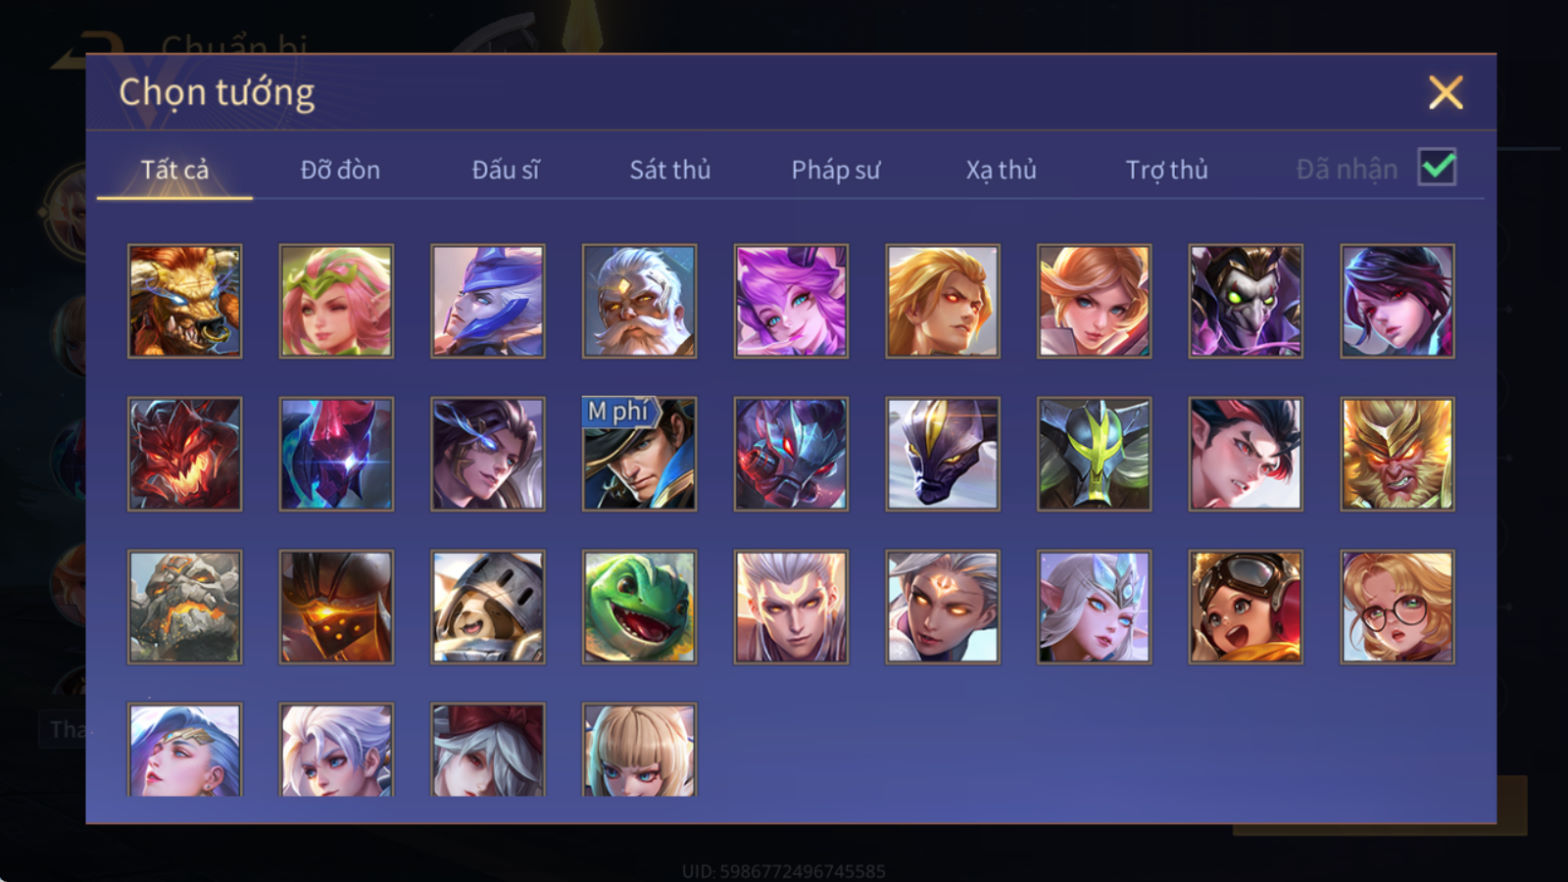Toggle the 'Đã nhận' checkbox

1437,167
